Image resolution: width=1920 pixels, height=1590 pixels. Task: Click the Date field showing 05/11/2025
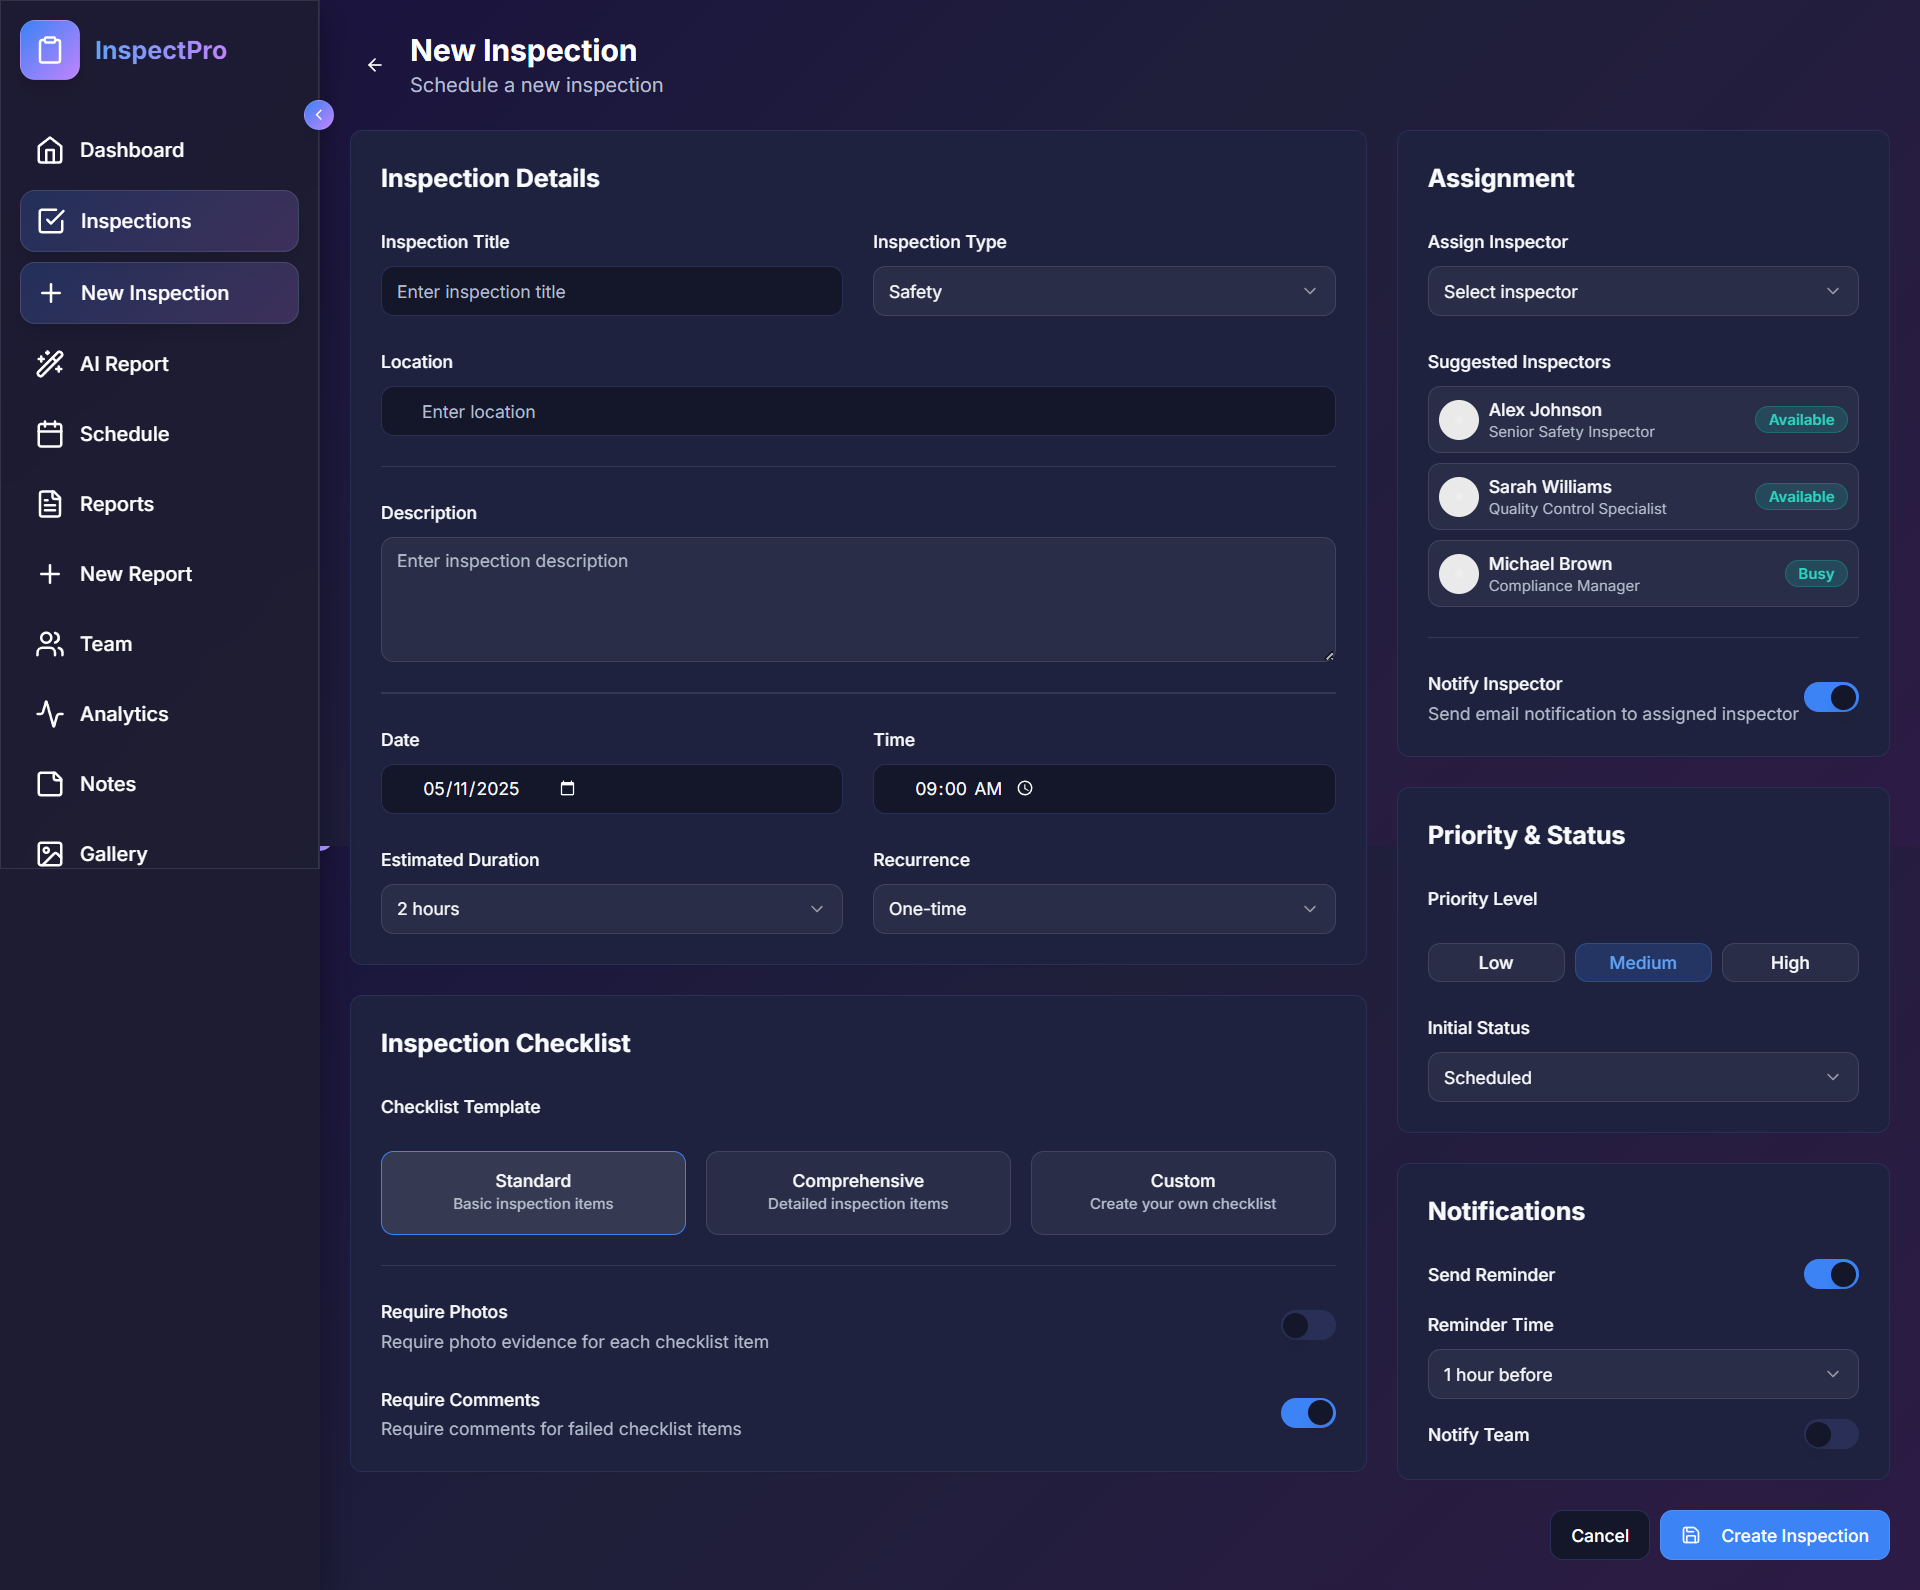pos(611,789)
